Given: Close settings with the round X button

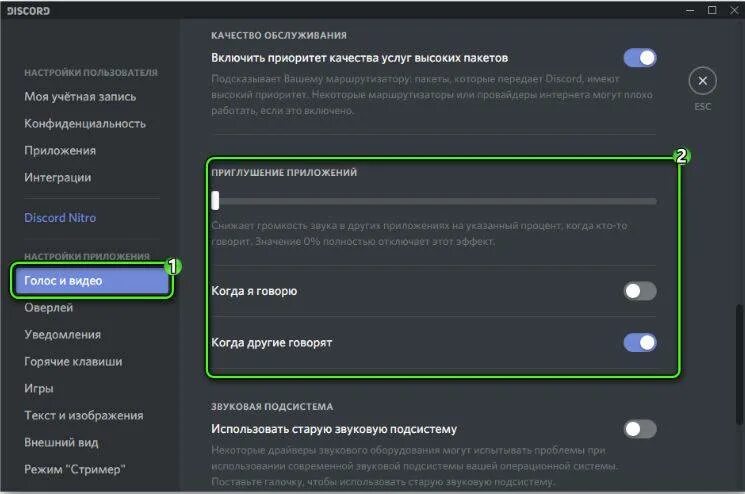Looking at the screenshot, I should (x=702, y=81).
